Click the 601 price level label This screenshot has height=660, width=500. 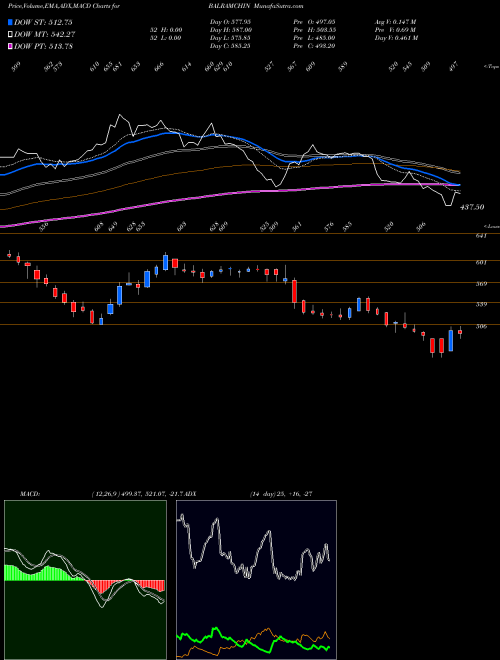point(481,263)
